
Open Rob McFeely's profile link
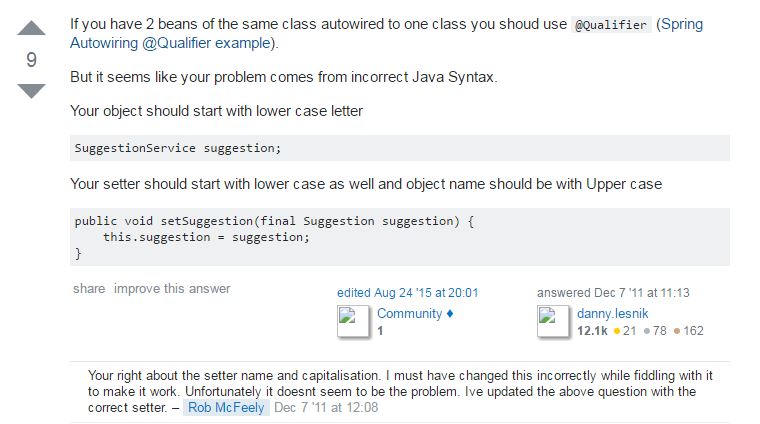coord(226,408)
